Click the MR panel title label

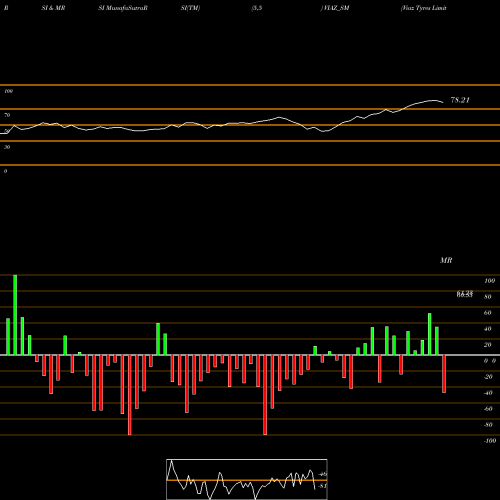(446, 260)
